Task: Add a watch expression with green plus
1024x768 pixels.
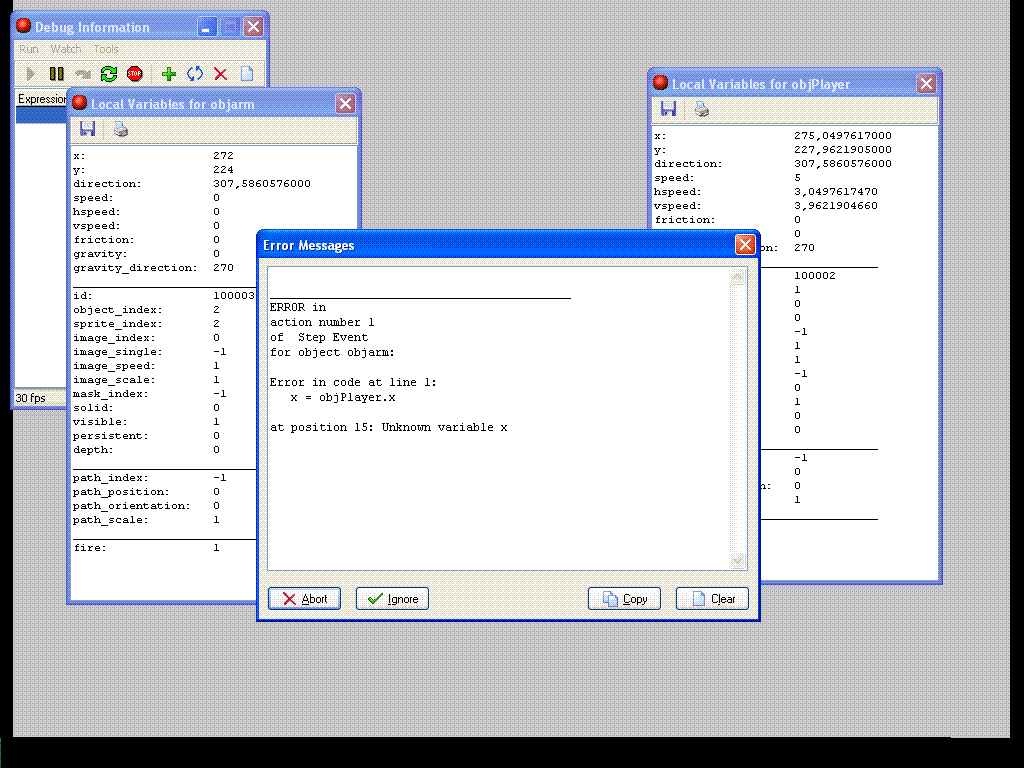Action: [169, 74]
